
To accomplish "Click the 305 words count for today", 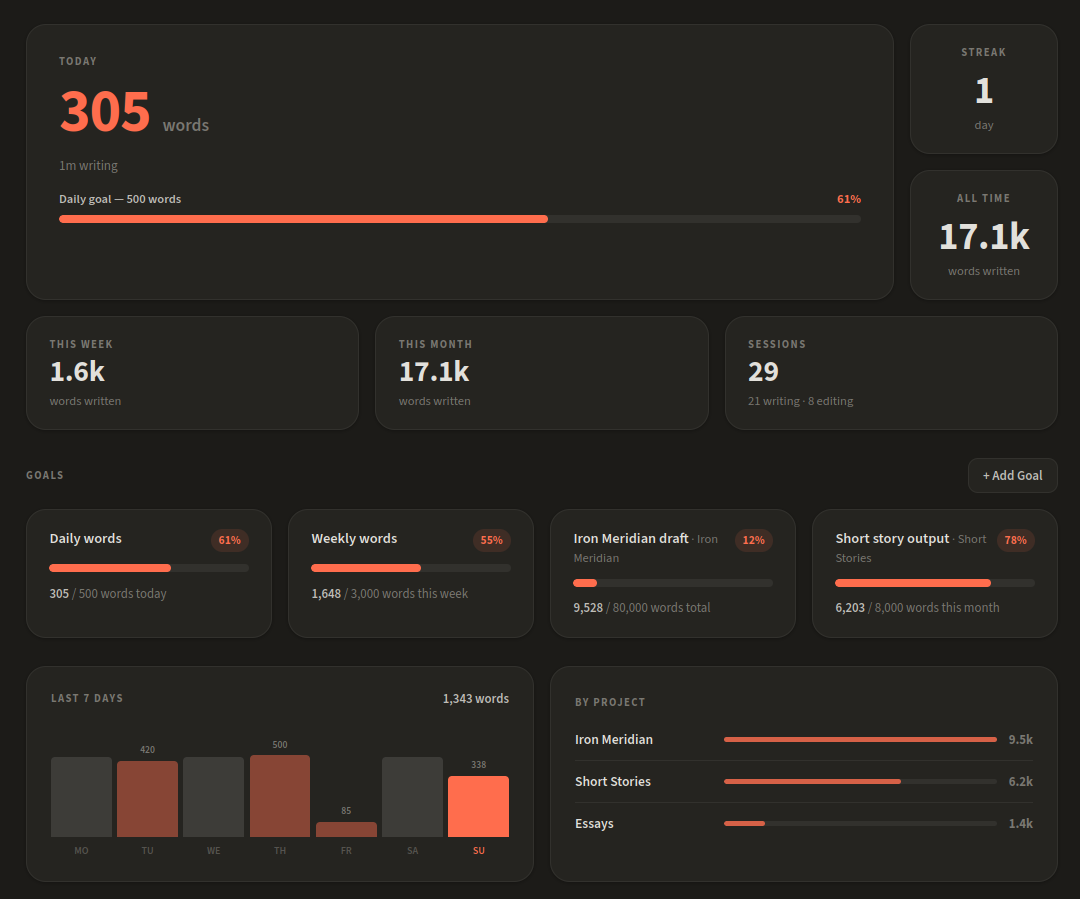I will coord(134,112).
